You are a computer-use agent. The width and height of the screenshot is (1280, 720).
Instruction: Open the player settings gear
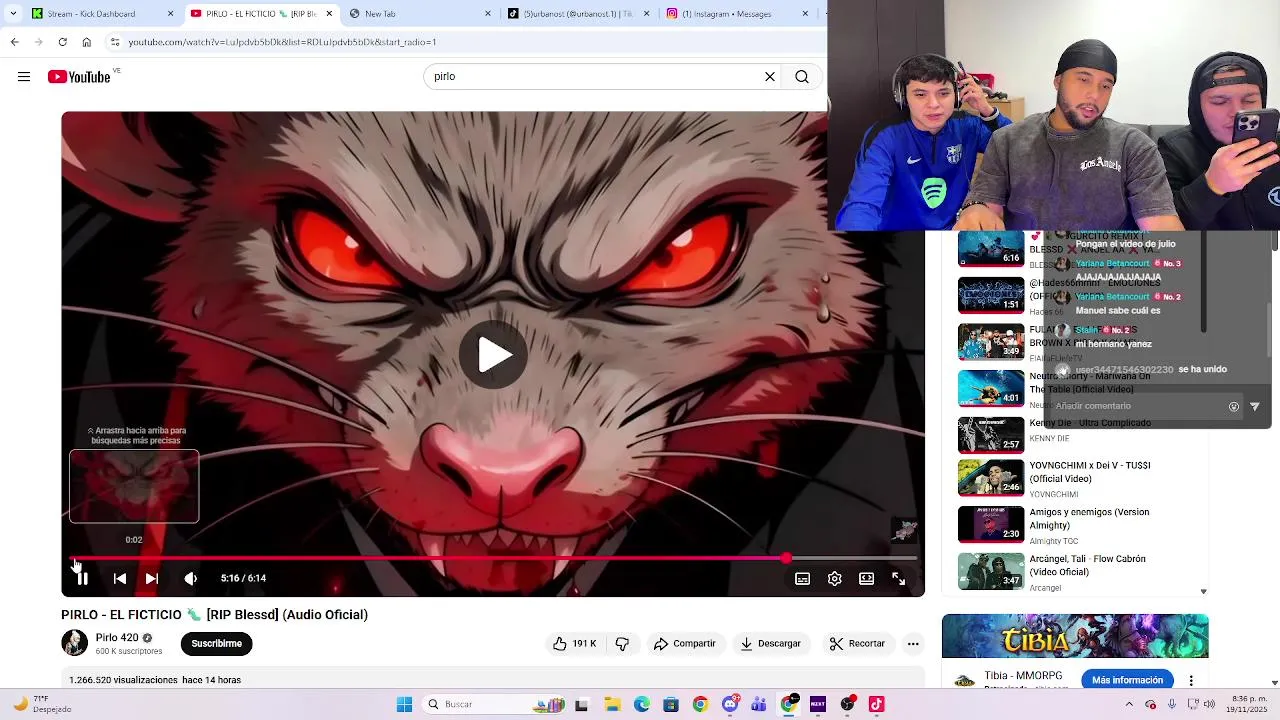[835, 578]
